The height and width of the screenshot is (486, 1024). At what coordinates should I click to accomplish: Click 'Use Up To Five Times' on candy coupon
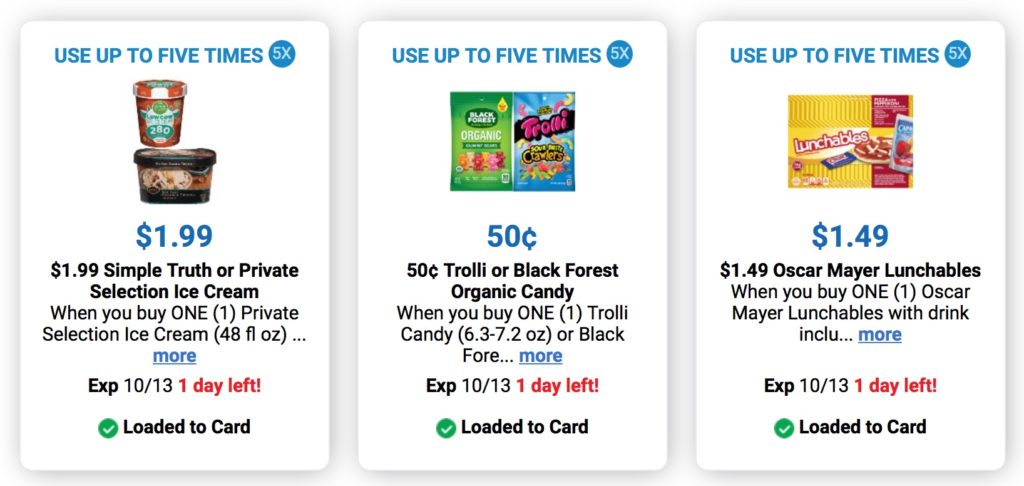pos(496,56)
